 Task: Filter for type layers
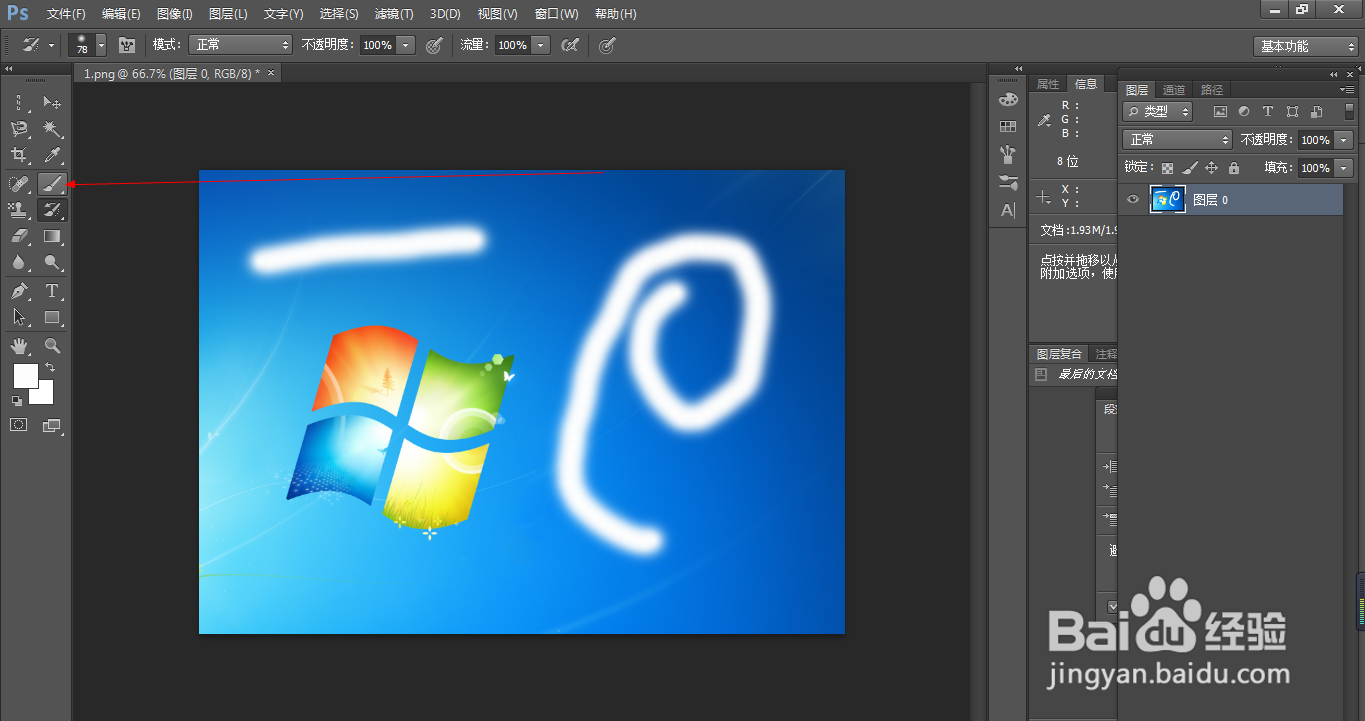pyautogui.click(x=1268, y=112)
